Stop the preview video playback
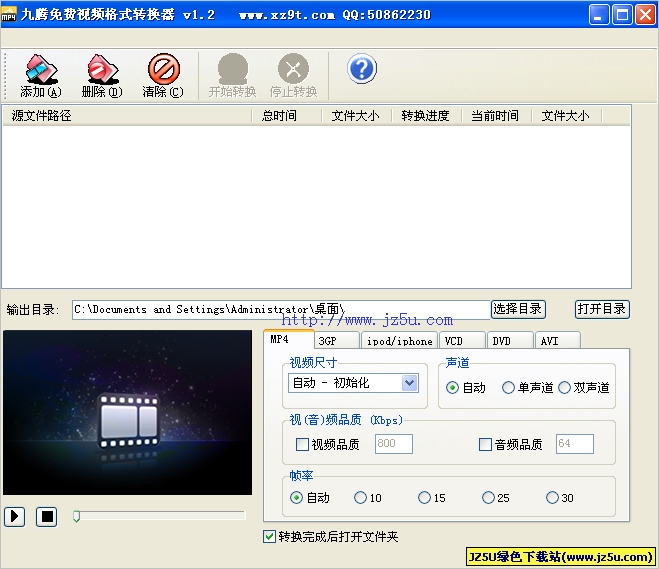659x569 pixels. [47, 516]
